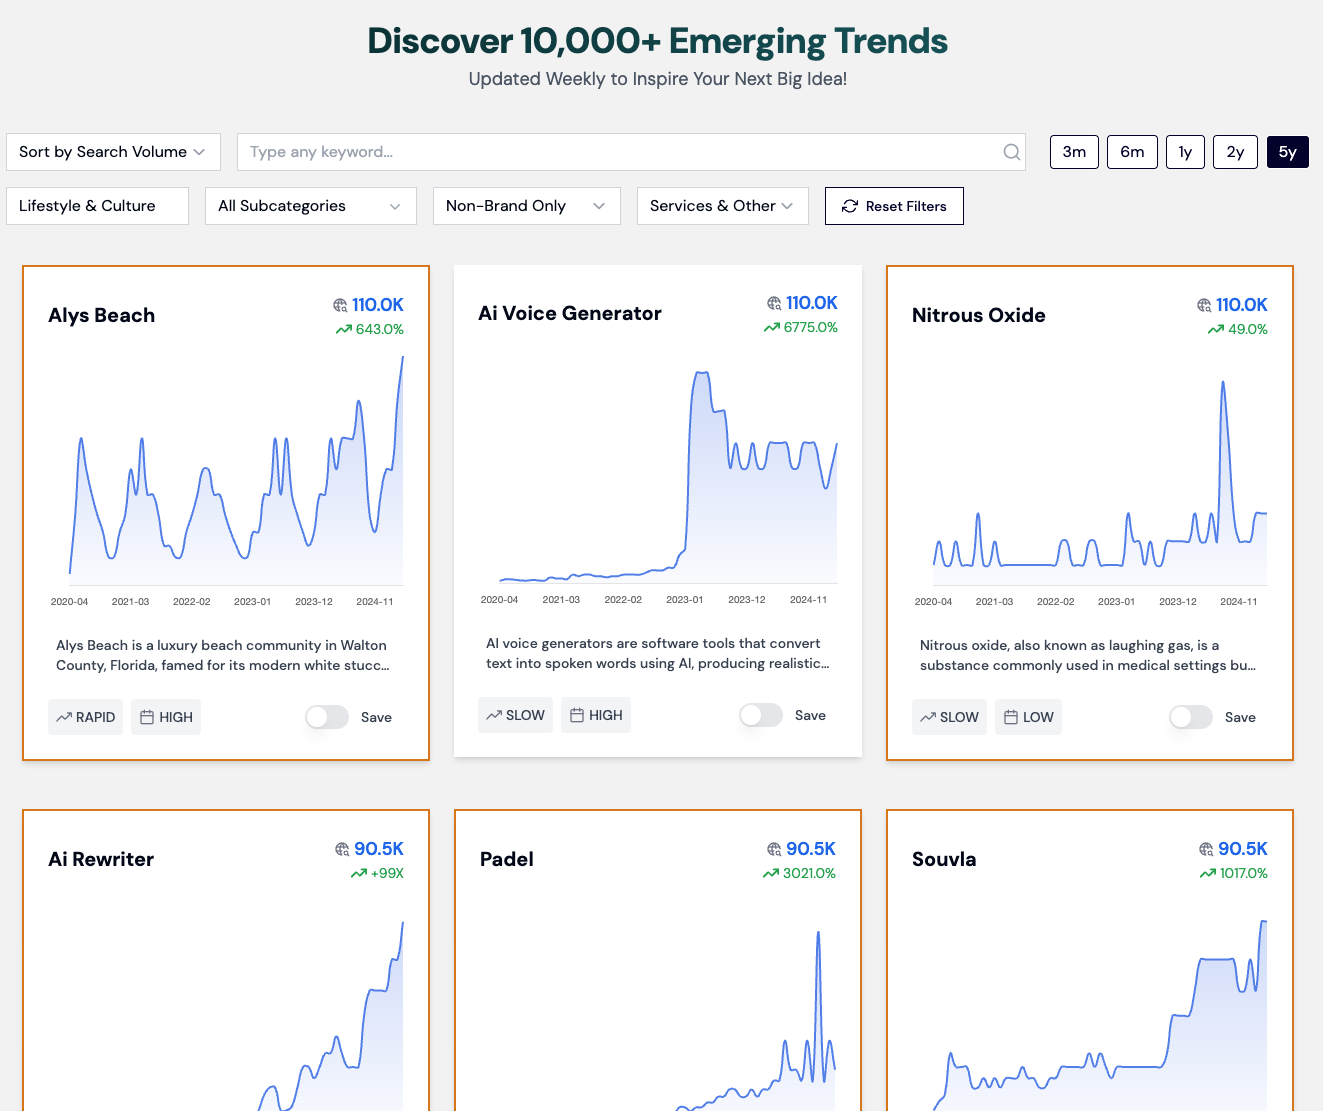Open the Padel trend title
1323x1111 pixels.
coord(507,859)
